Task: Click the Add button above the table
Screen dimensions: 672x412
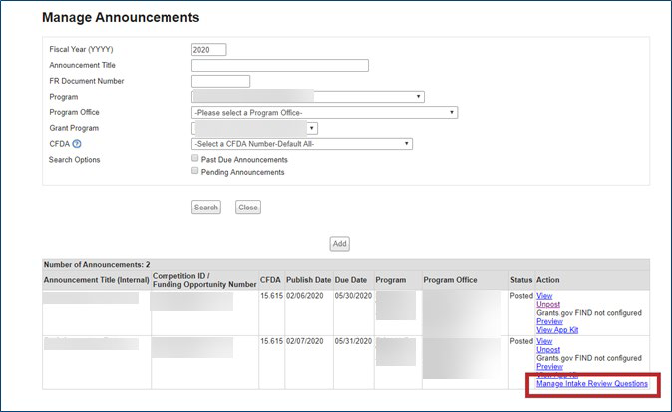Action: (339, 244)
